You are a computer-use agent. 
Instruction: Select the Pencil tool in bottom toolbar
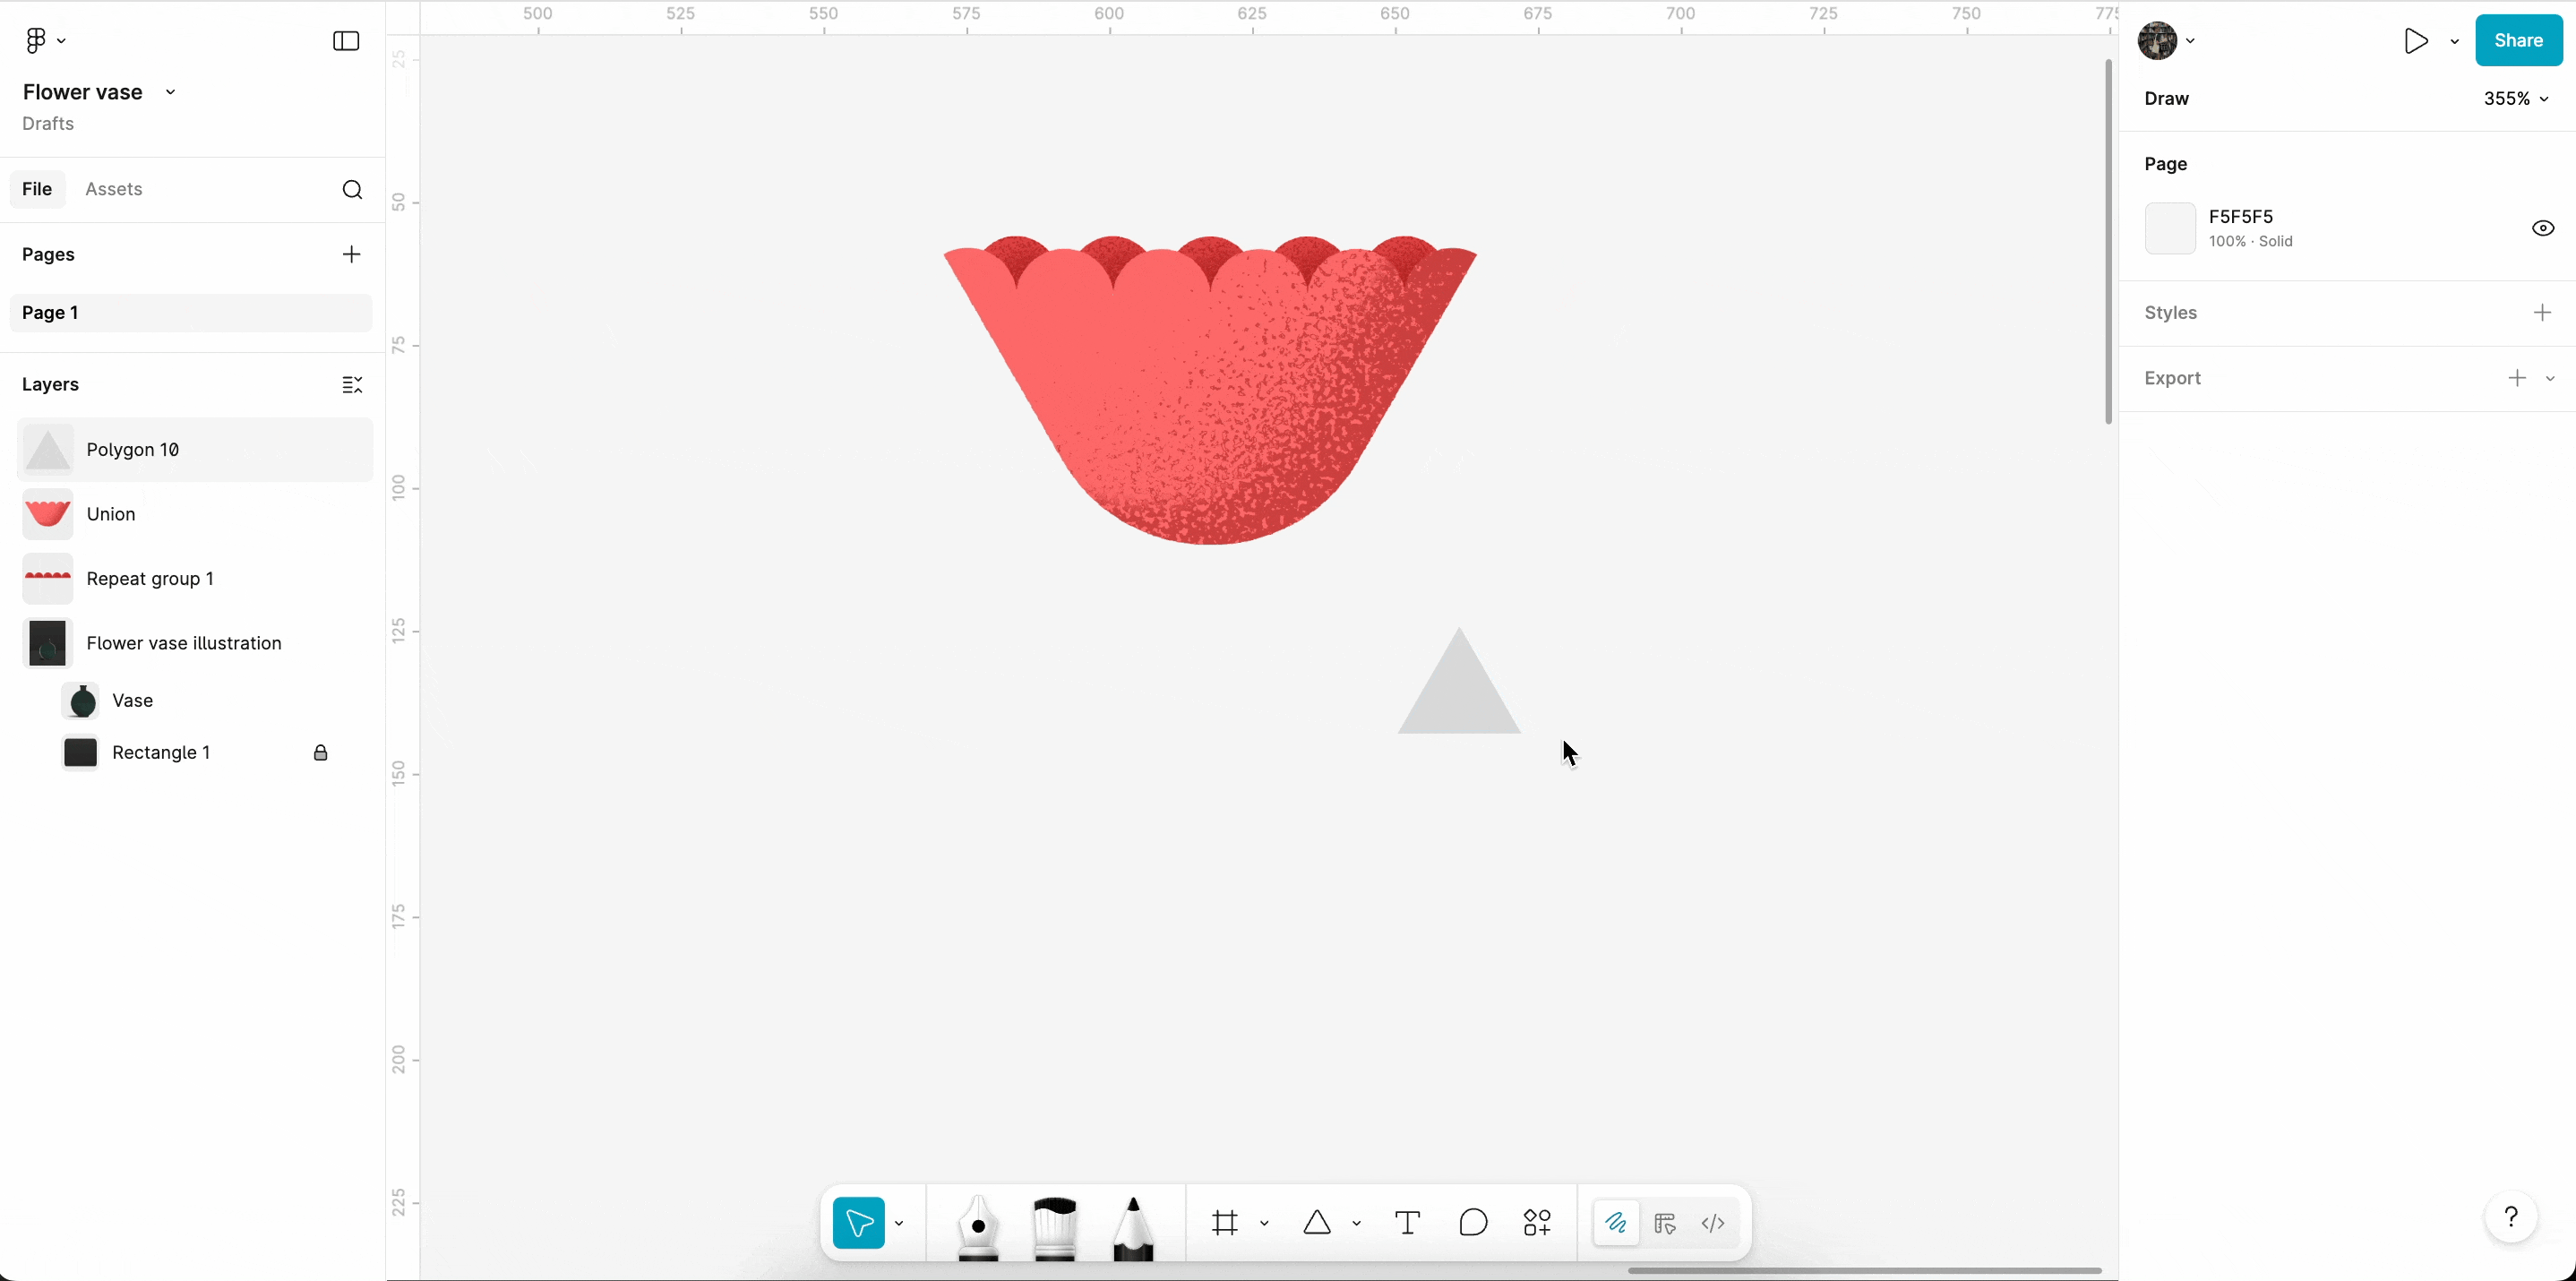1133,1226
